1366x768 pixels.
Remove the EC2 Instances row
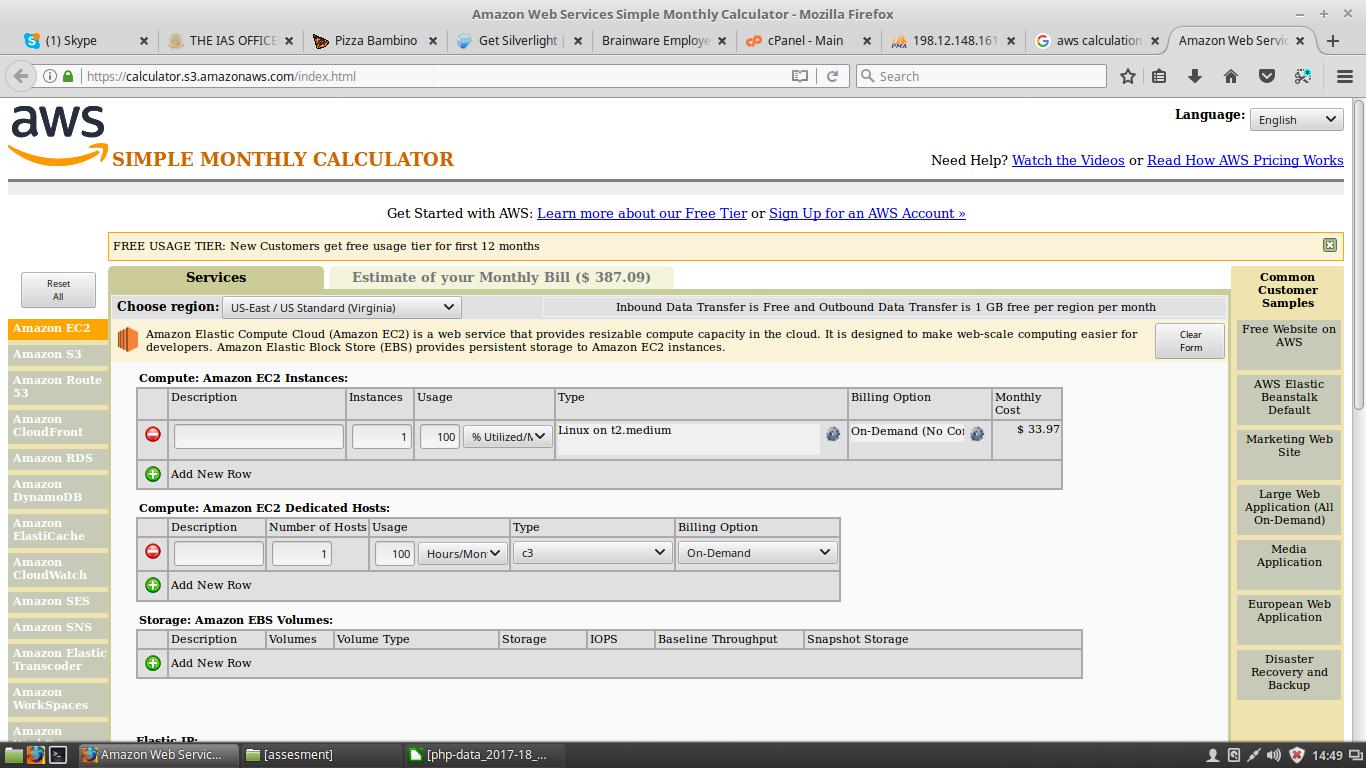pos(153,435)
